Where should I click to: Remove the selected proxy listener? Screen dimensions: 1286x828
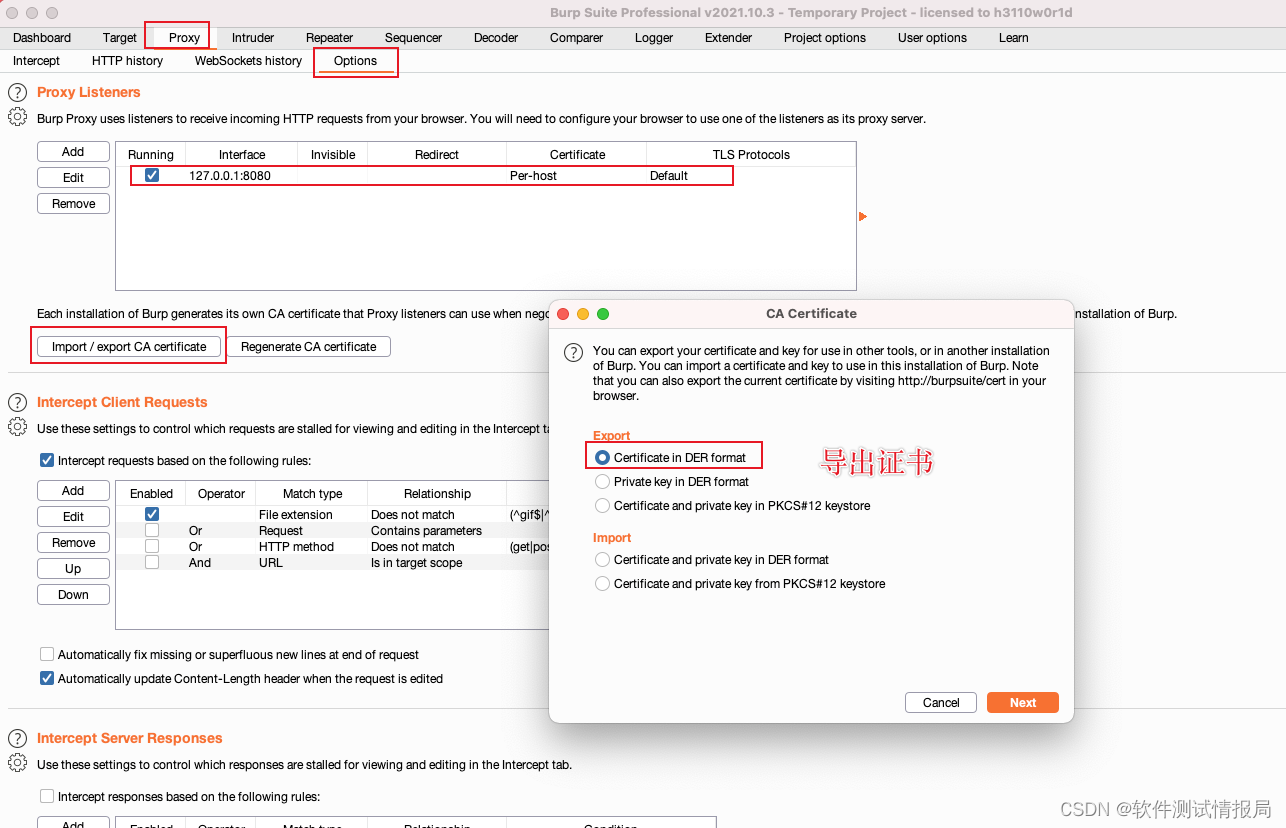(73, 204)
